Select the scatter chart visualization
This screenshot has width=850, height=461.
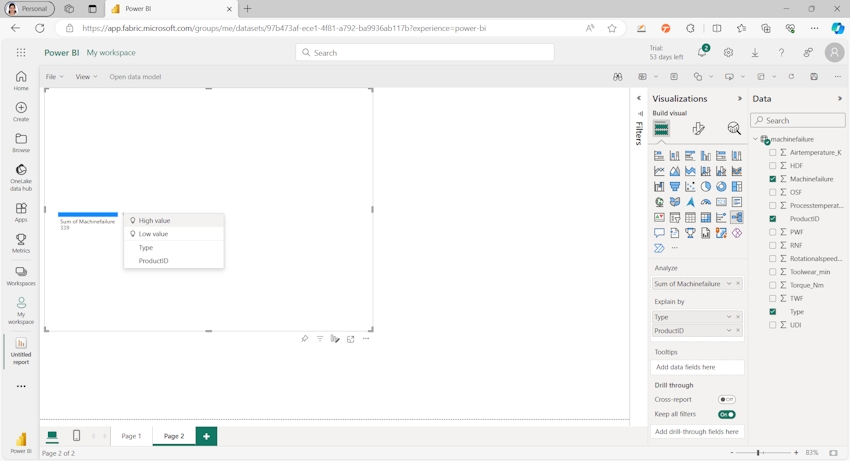(x=690, y=187)
